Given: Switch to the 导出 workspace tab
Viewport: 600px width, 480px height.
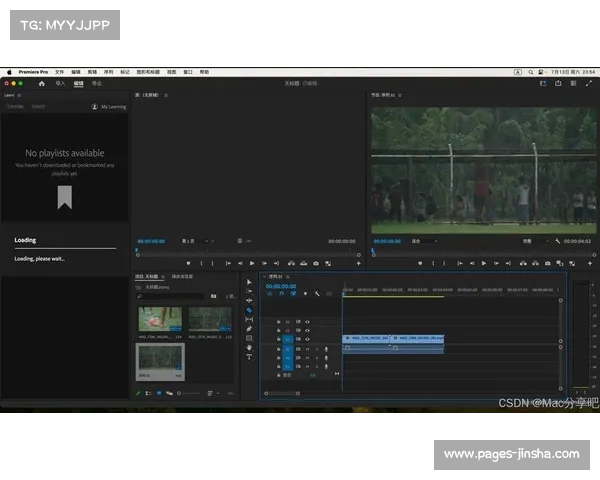Looking at the screenshot, I should [x=96, y=83].
